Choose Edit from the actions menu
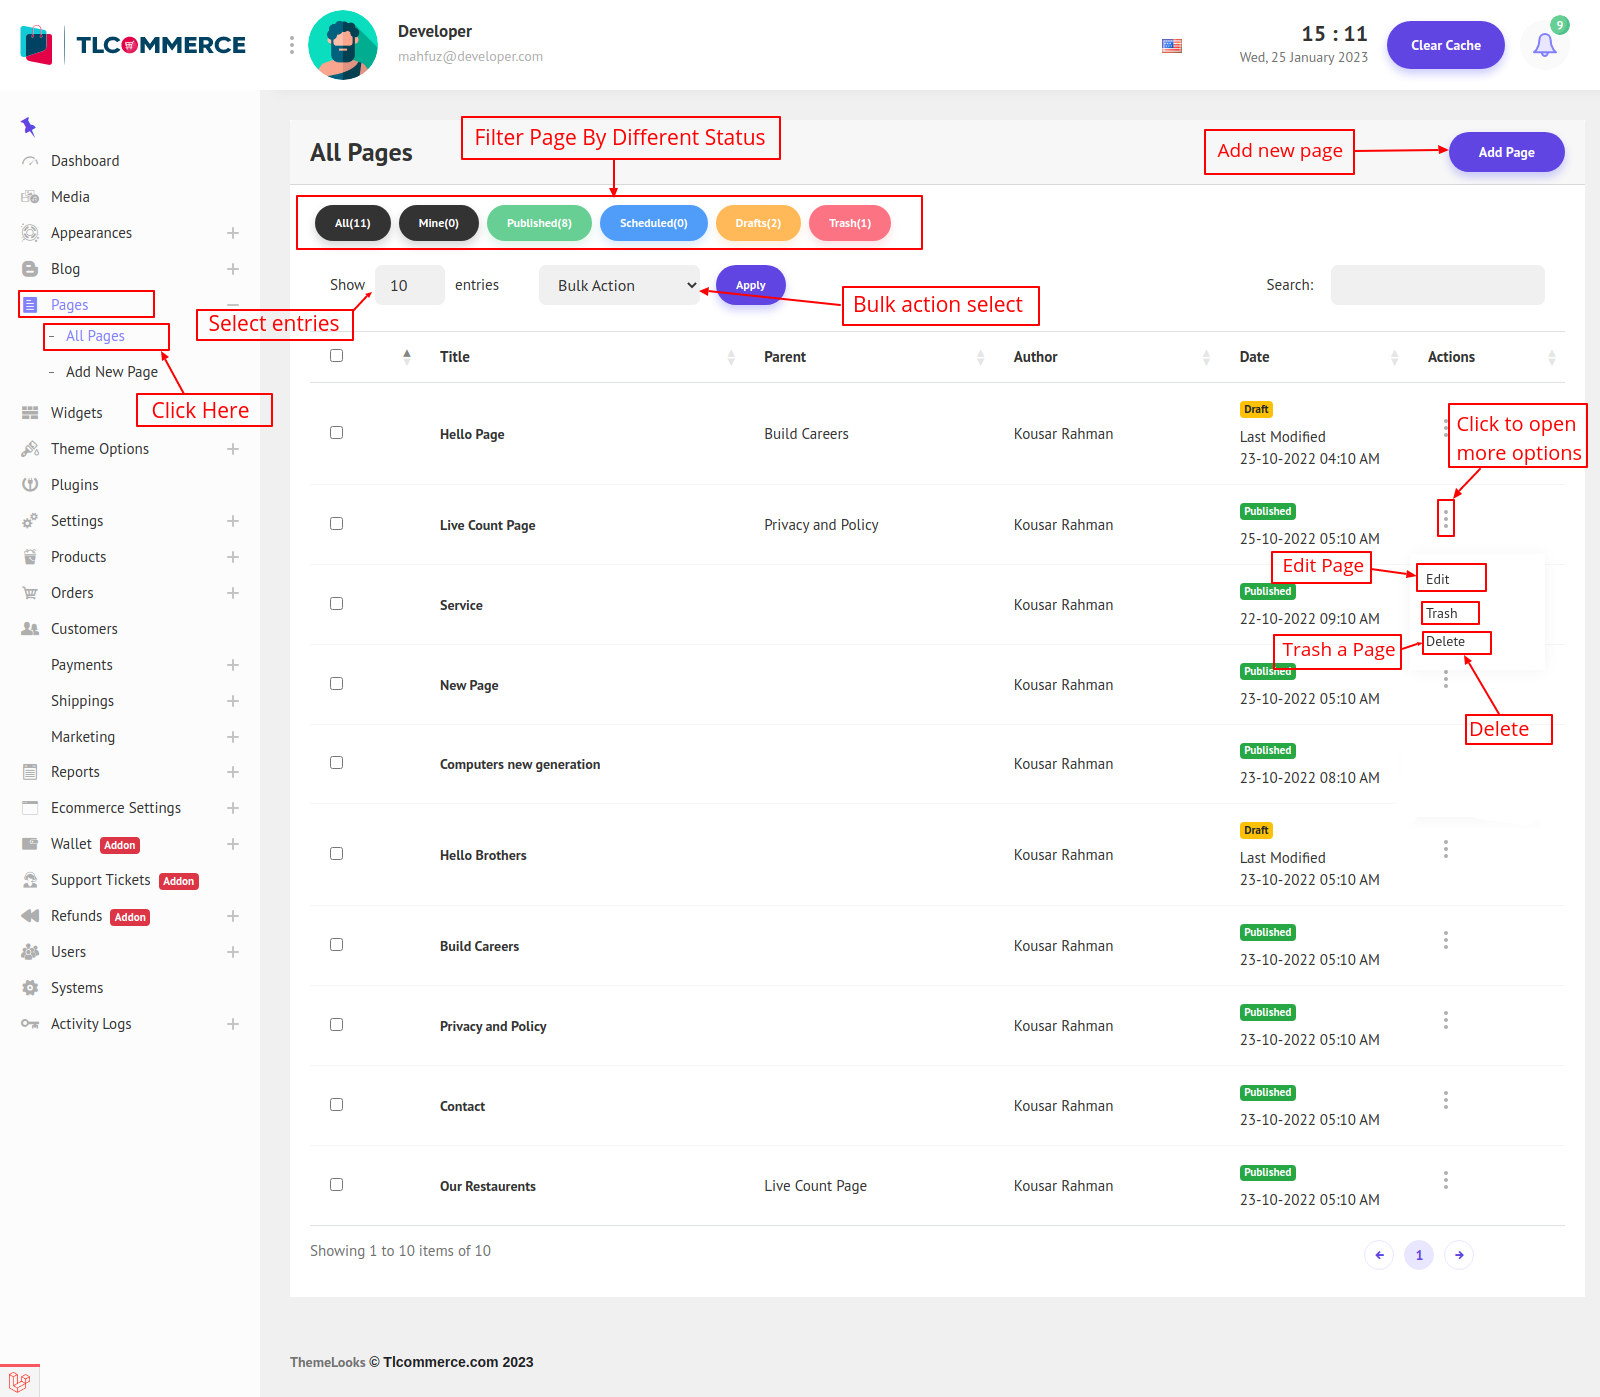This screenshot has height=1397, width=1600. click(1438, 579)
